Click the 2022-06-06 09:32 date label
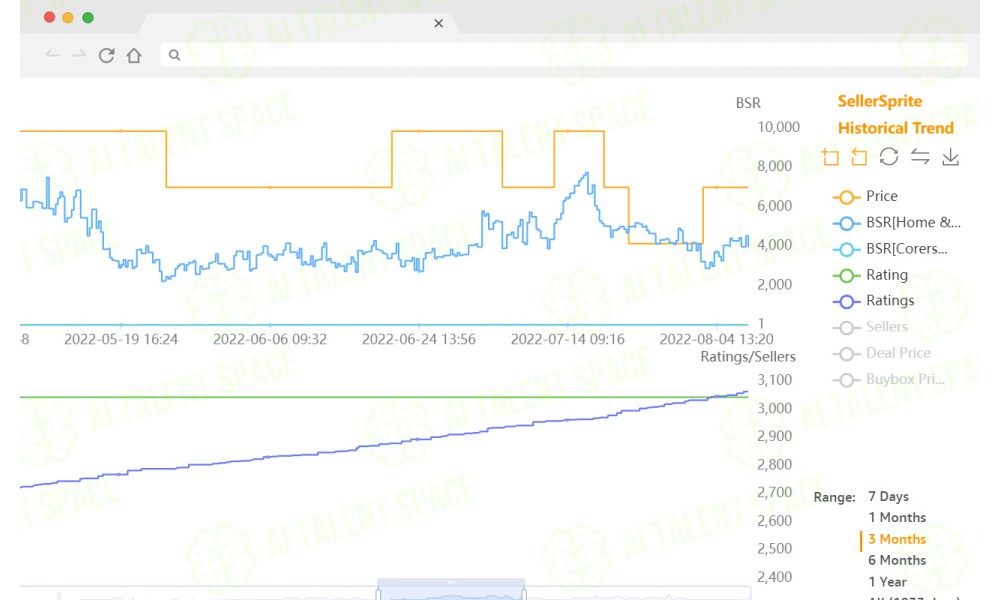This screenshot has width=1000, height=600. (x=270, y=339)
